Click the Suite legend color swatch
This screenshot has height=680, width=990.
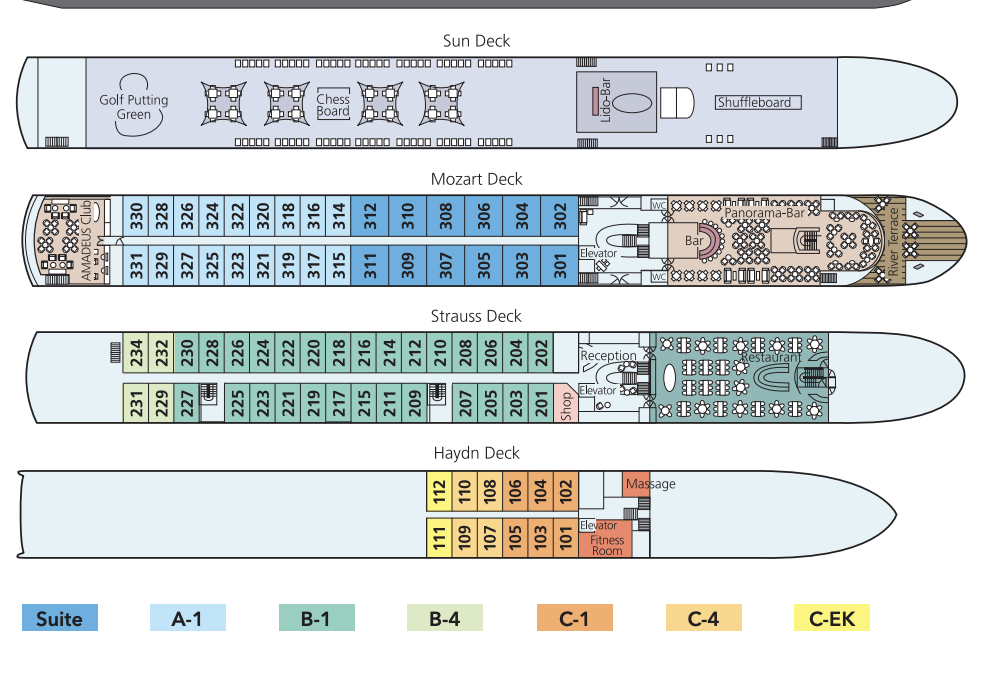(60, 617)
